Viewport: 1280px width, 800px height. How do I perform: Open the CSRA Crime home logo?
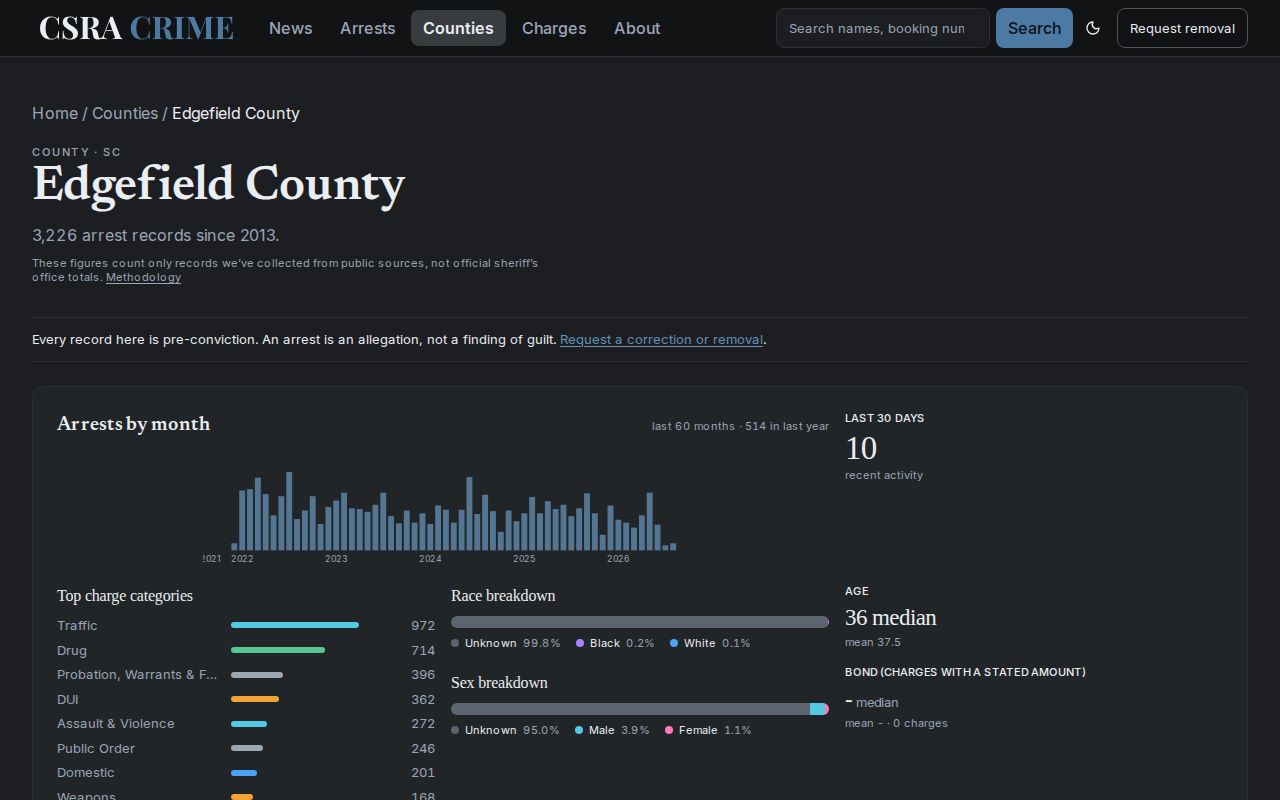136,28
